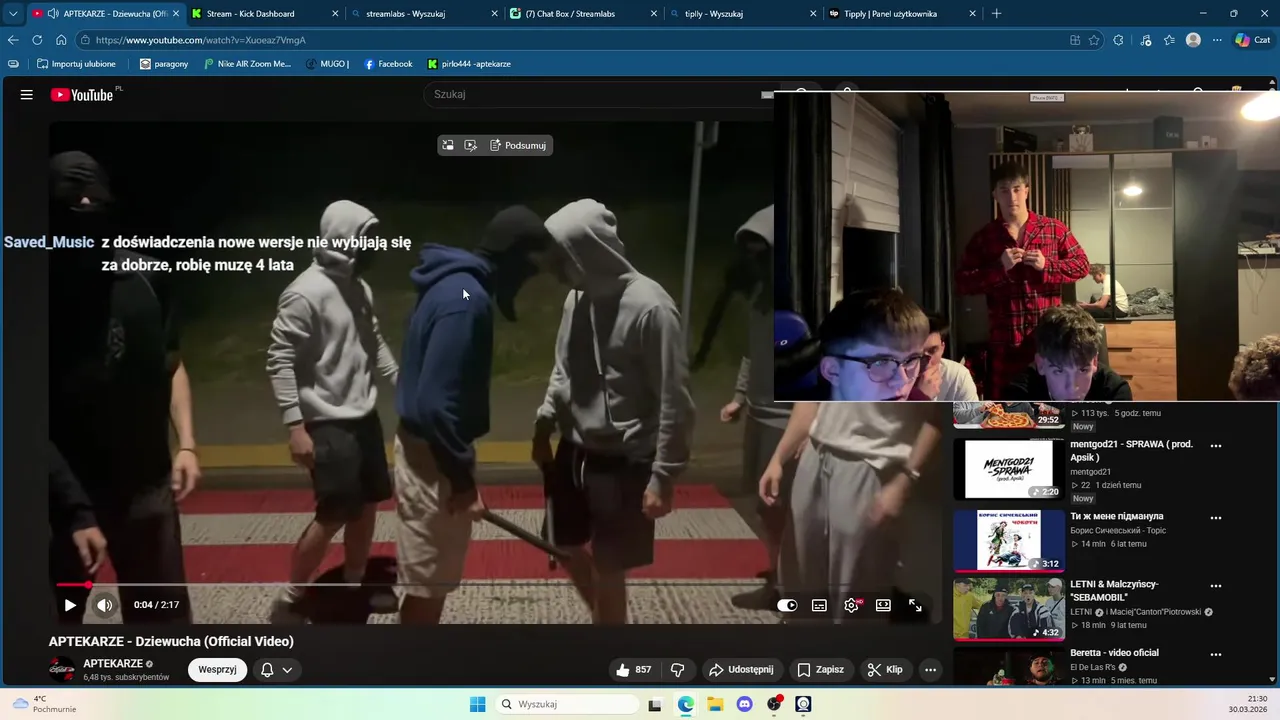Open options for mentgod21 SPRAWA video
This screenshot has width=1280, height=720.
[x=1216, y=446]
